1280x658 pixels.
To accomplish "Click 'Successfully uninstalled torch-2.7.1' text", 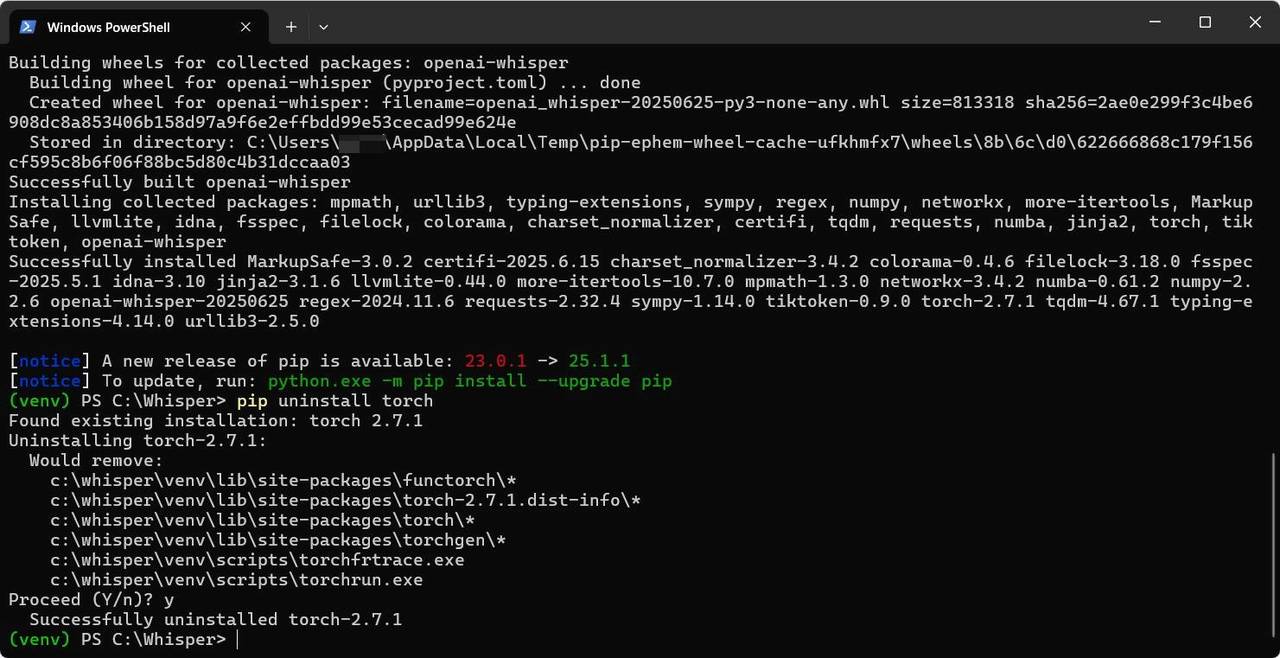I will point(215,620).
